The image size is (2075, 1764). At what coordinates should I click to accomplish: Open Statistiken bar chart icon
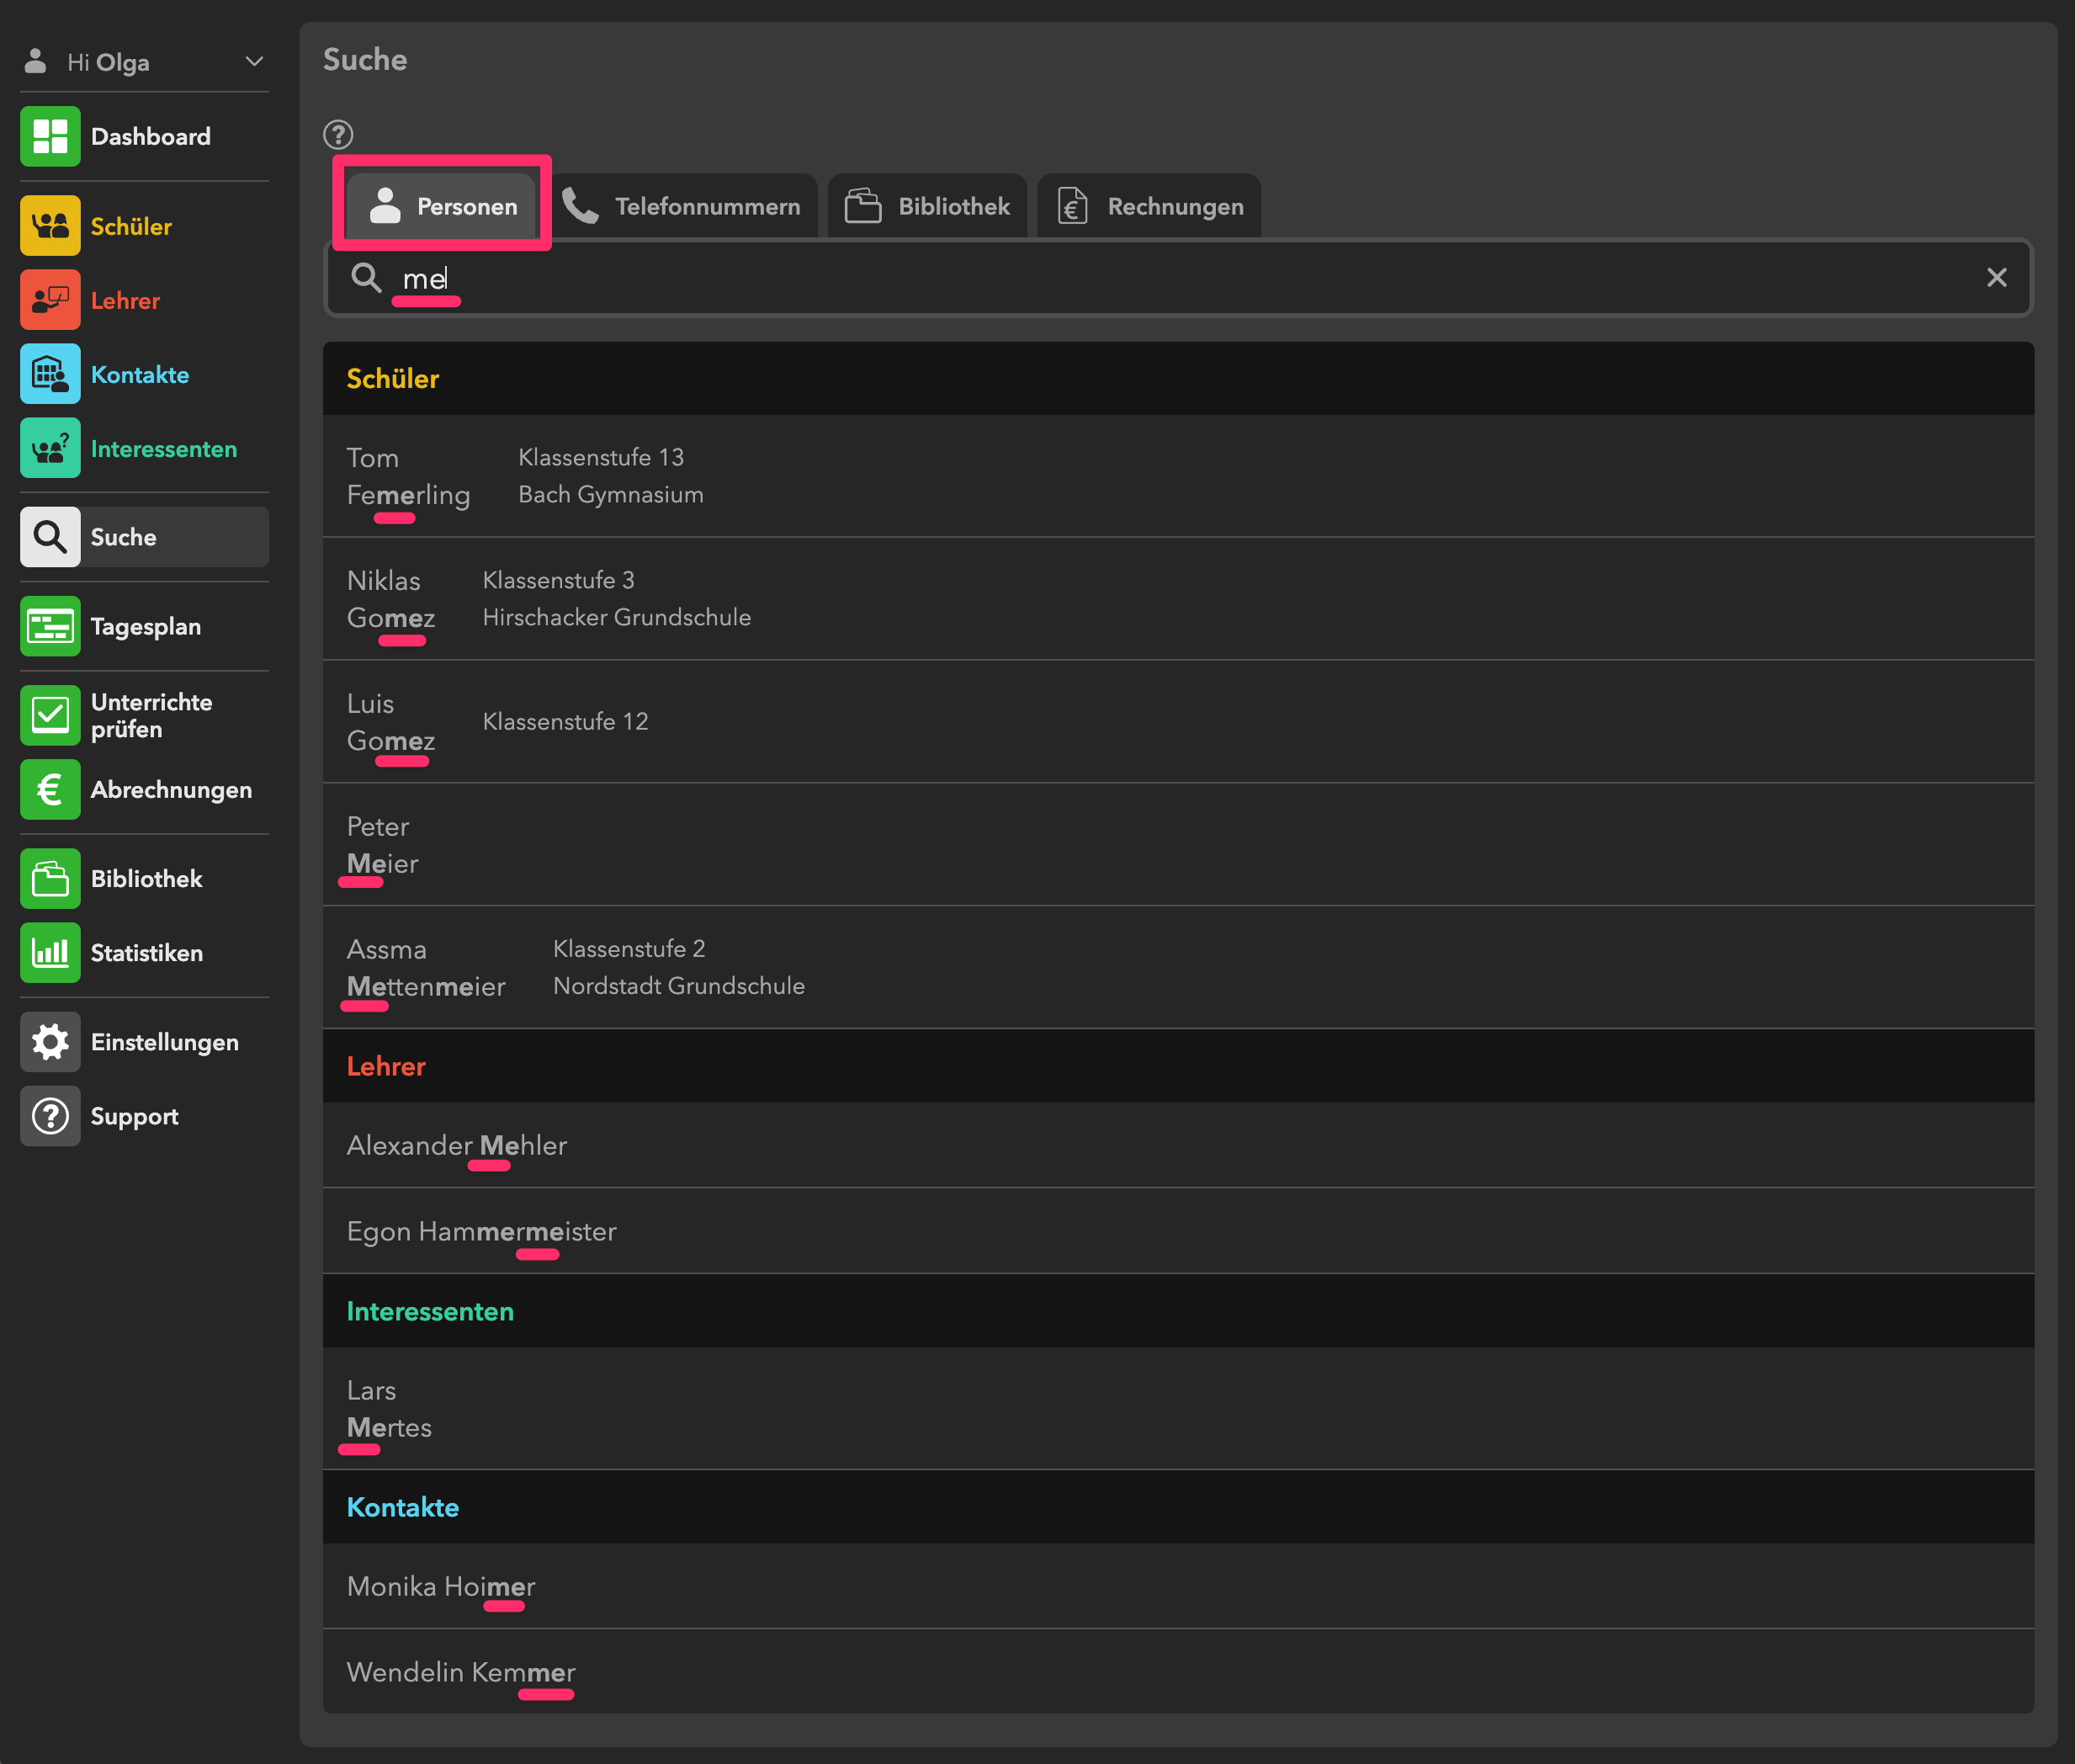tap(50, 953)
